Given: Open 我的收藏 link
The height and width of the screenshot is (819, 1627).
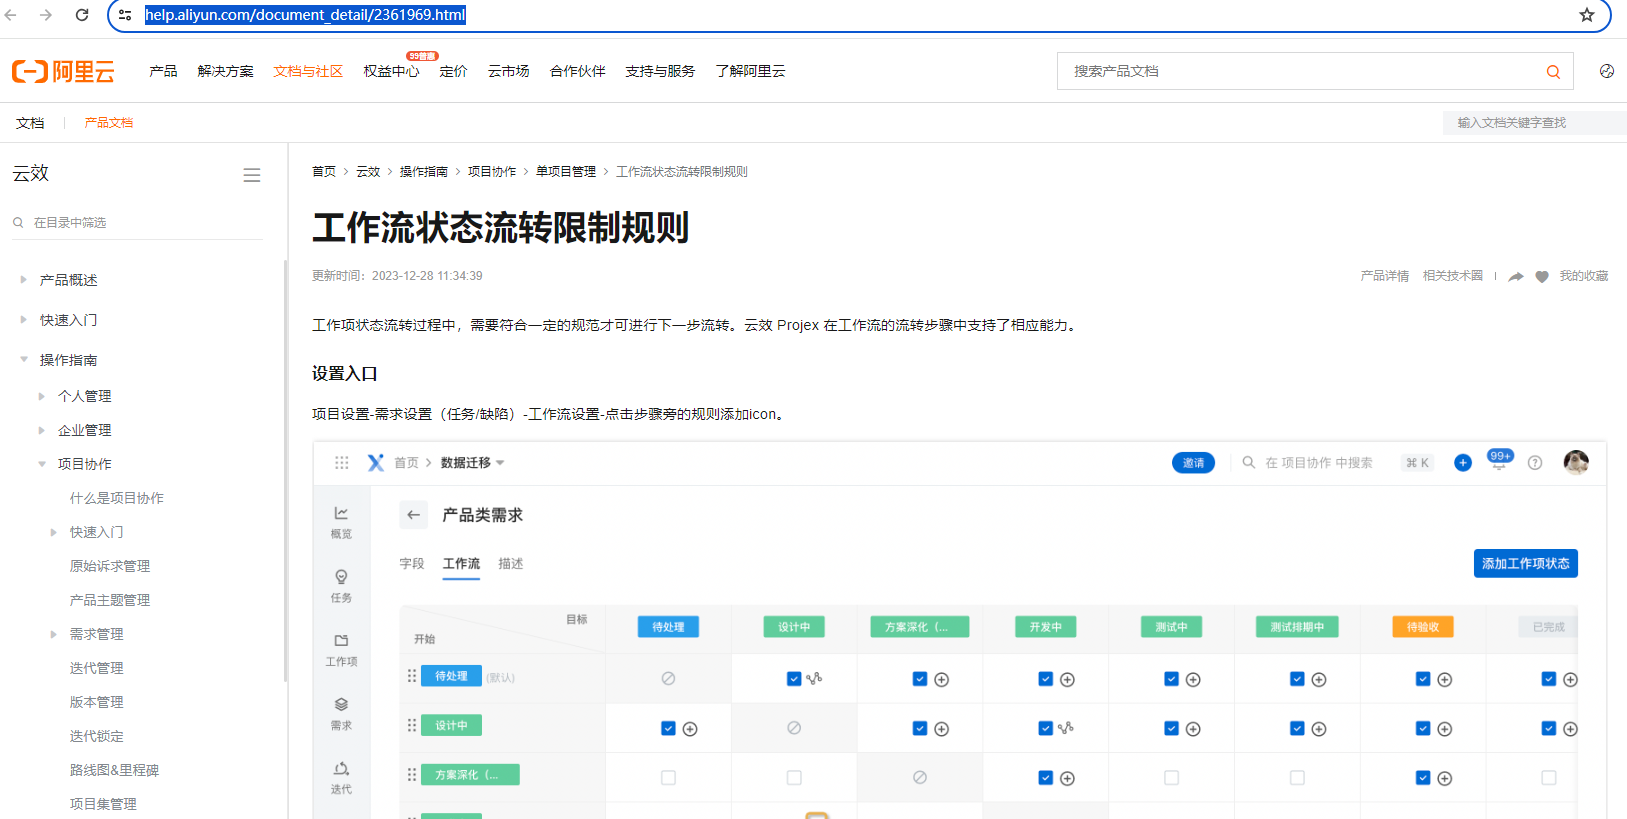Looking at the screenshot, I should 1584,276.
